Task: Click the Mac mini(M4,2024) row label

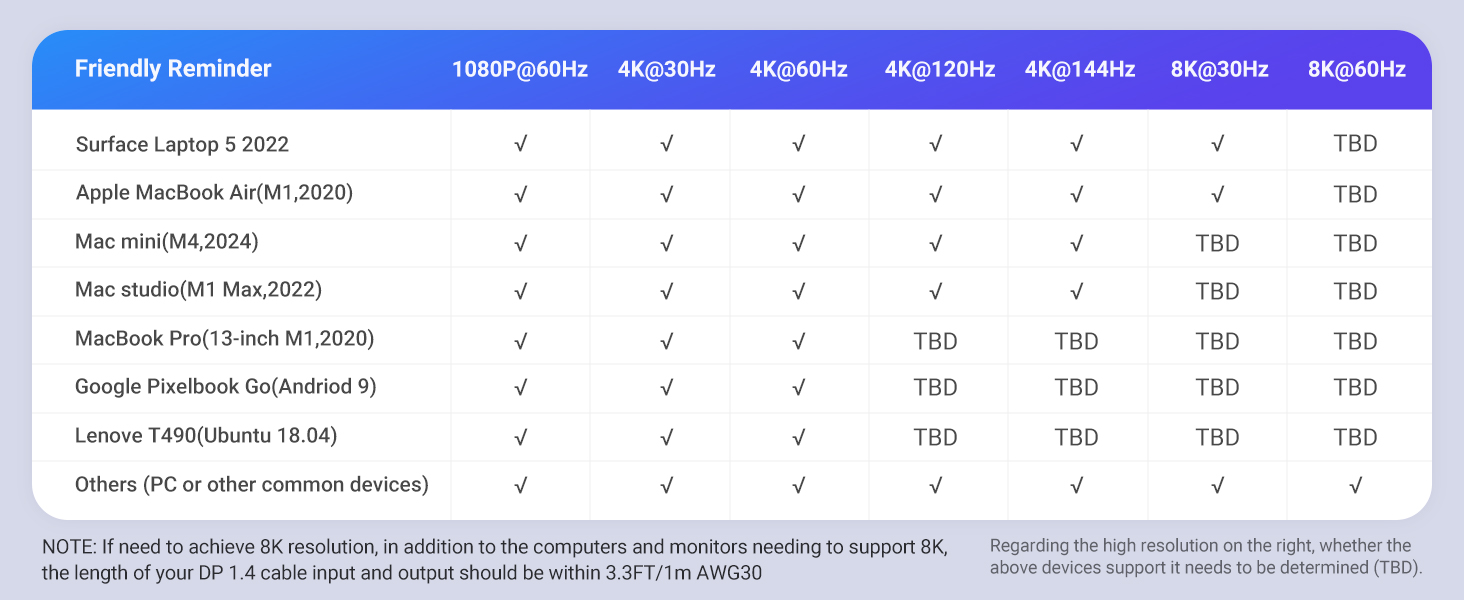Action: 167,242
